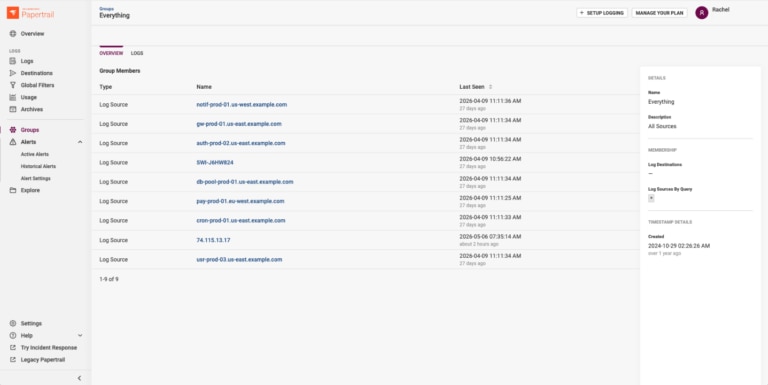Click the Legacy Papertrail external icon

pyautogui.click(x=13, y=360)
